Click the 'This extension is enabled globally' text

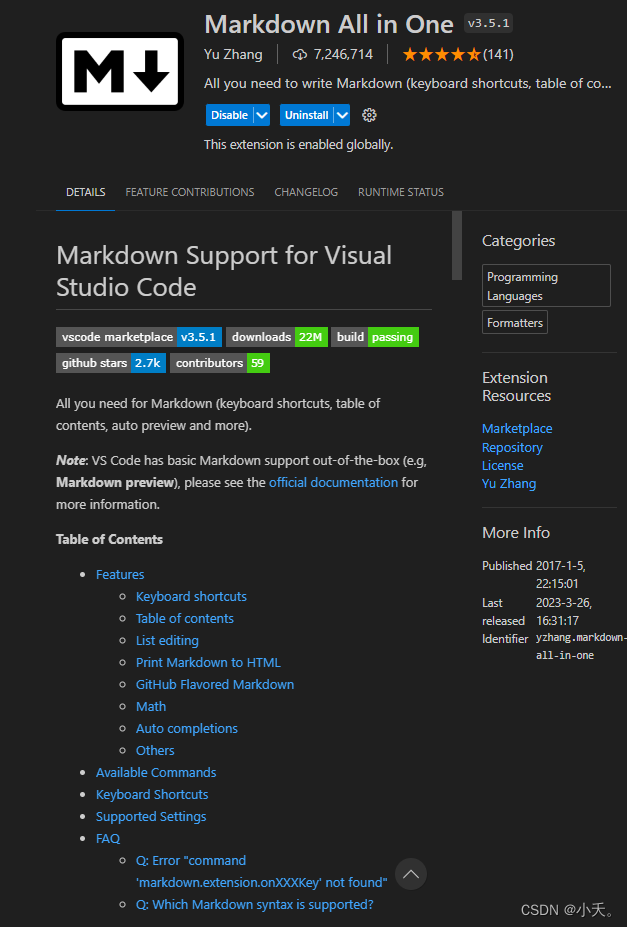298,145
